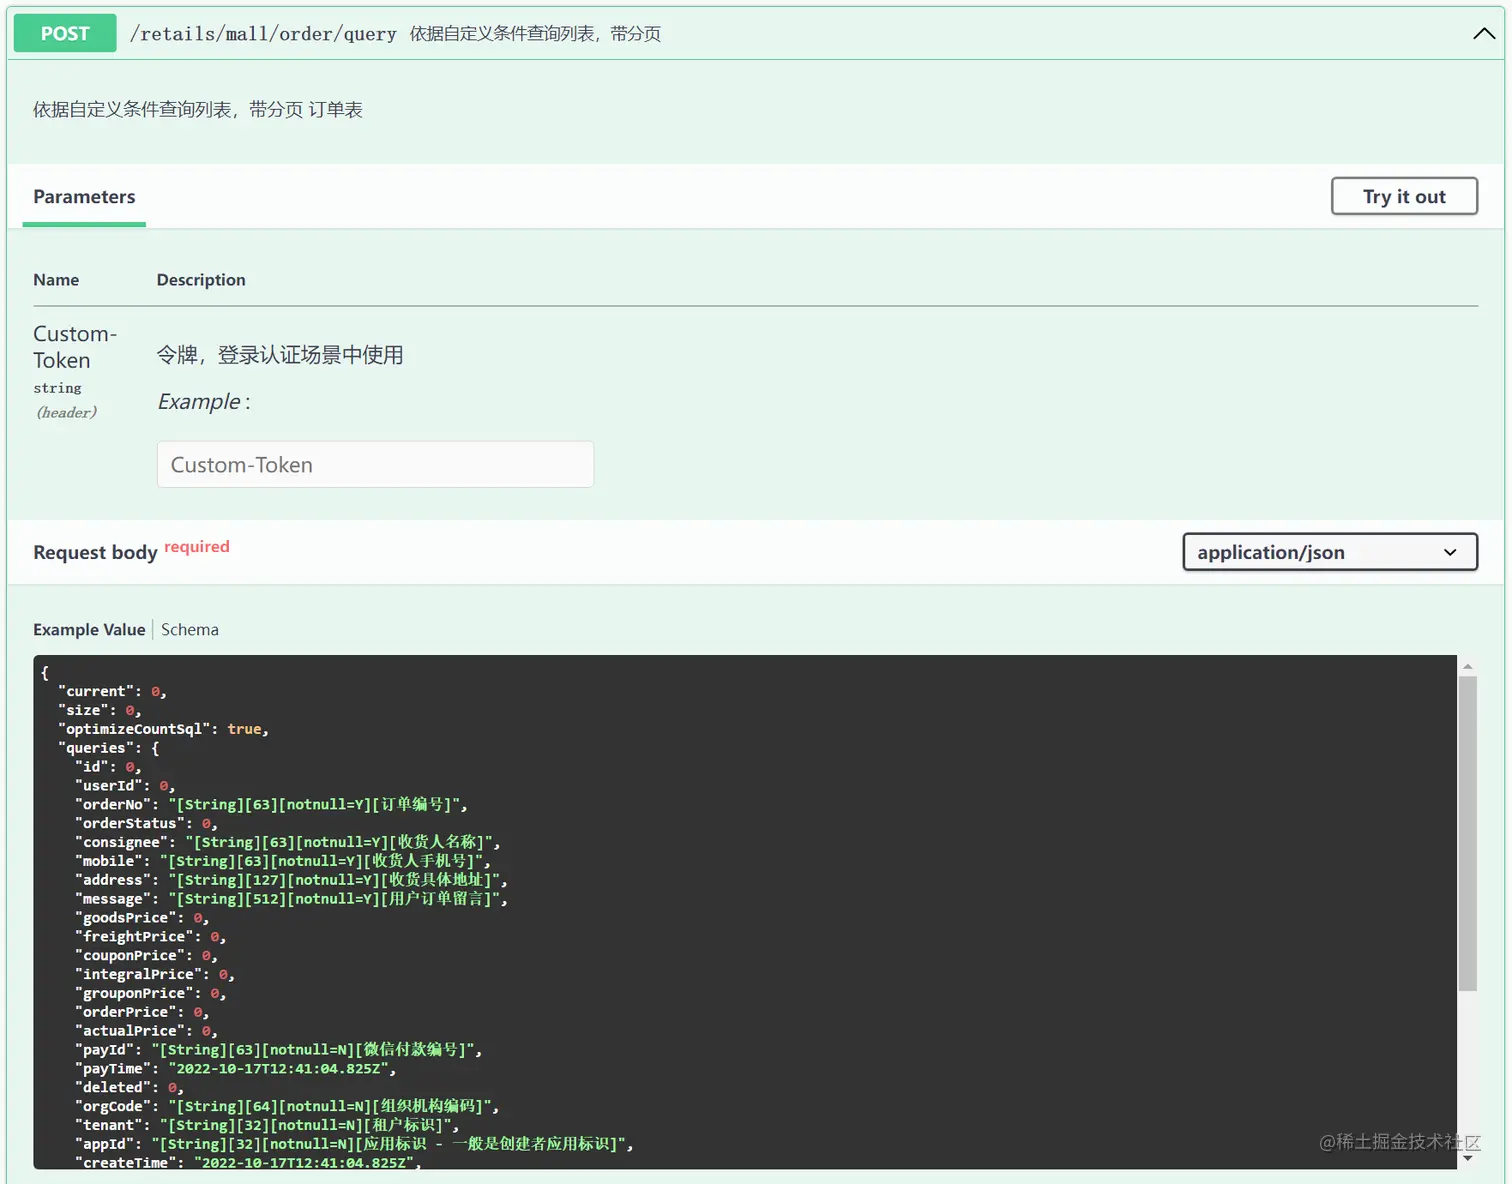1512x1184 pixels.
Task: Click the "tenant" line in example JSON
Action: [x=267, y=1125]
